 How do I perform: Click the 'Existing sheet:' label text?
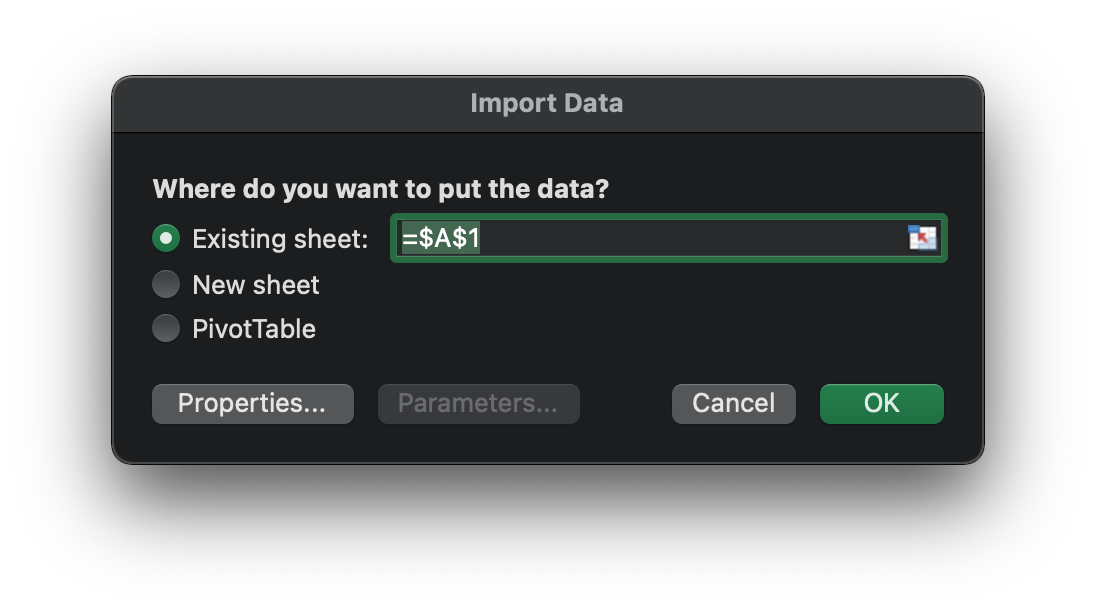(x=280, y=239)
